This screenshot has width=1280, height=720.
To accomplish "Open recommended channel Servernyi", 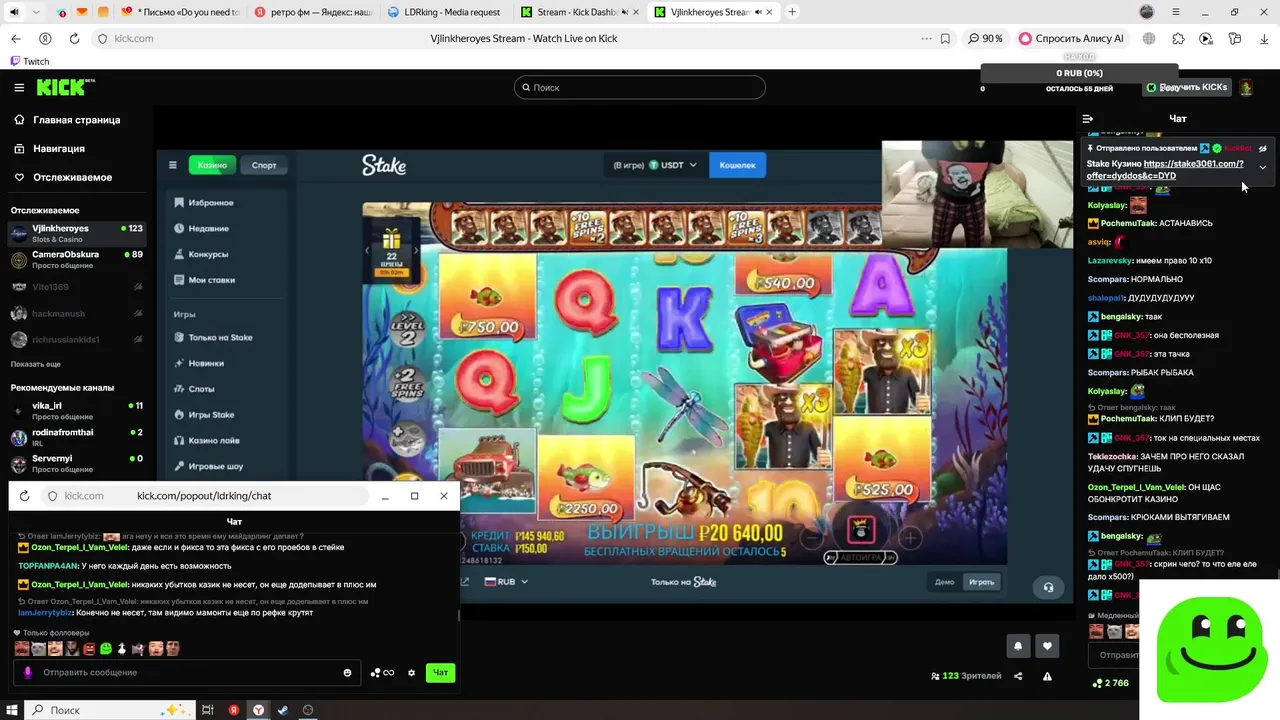I will click(76, 463).
